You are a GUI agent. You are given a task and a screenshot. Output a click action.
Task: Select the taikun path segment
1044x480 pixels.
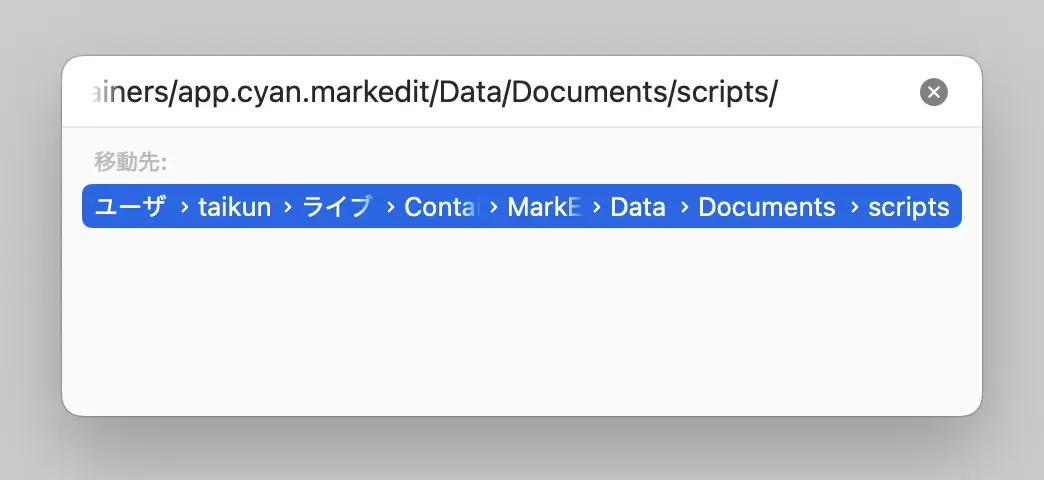tap(234, 207)
